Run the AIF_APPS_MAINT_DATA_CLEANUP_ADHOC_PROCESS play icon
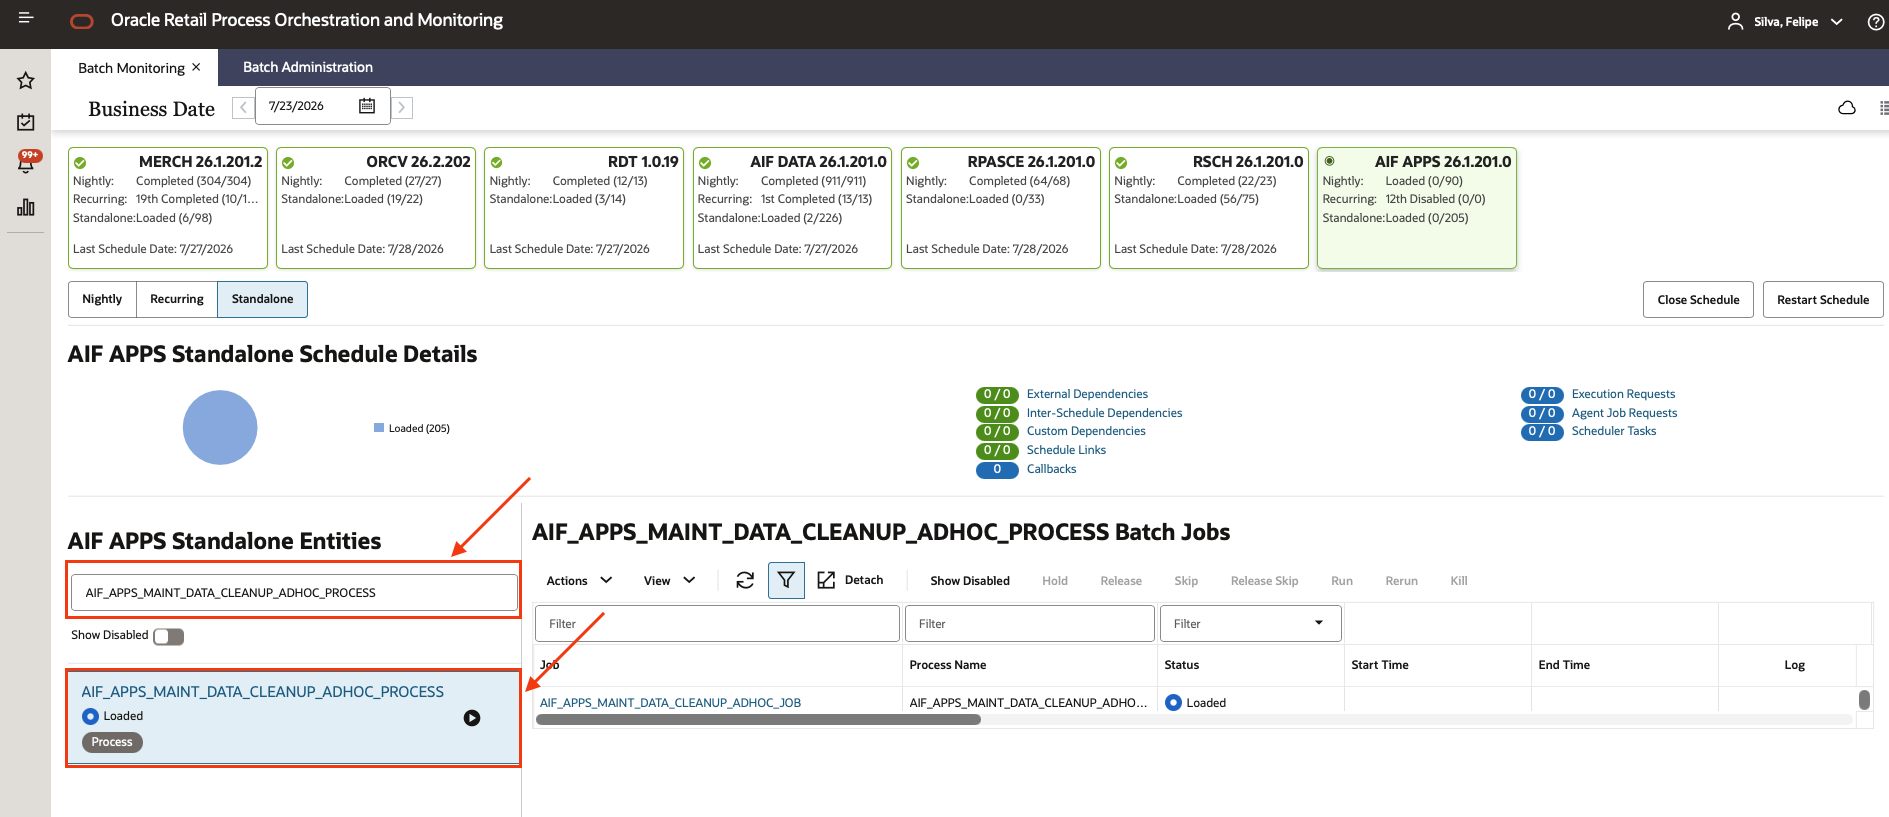The image size is (1889, 817). click(472, 718)
